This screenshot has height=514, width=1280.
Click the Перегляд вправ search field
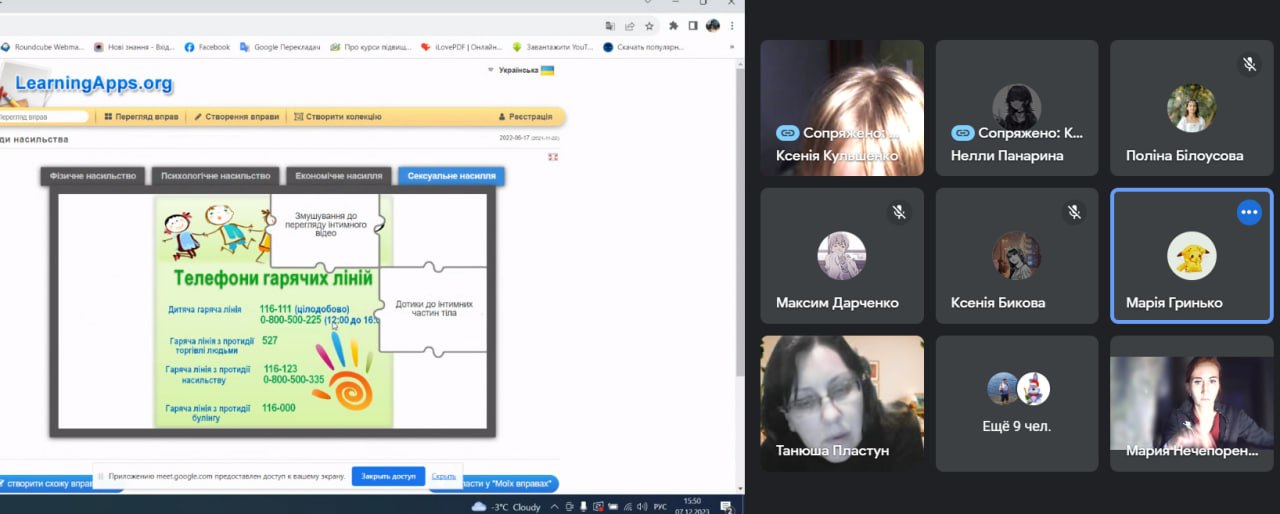pos(40,117)
